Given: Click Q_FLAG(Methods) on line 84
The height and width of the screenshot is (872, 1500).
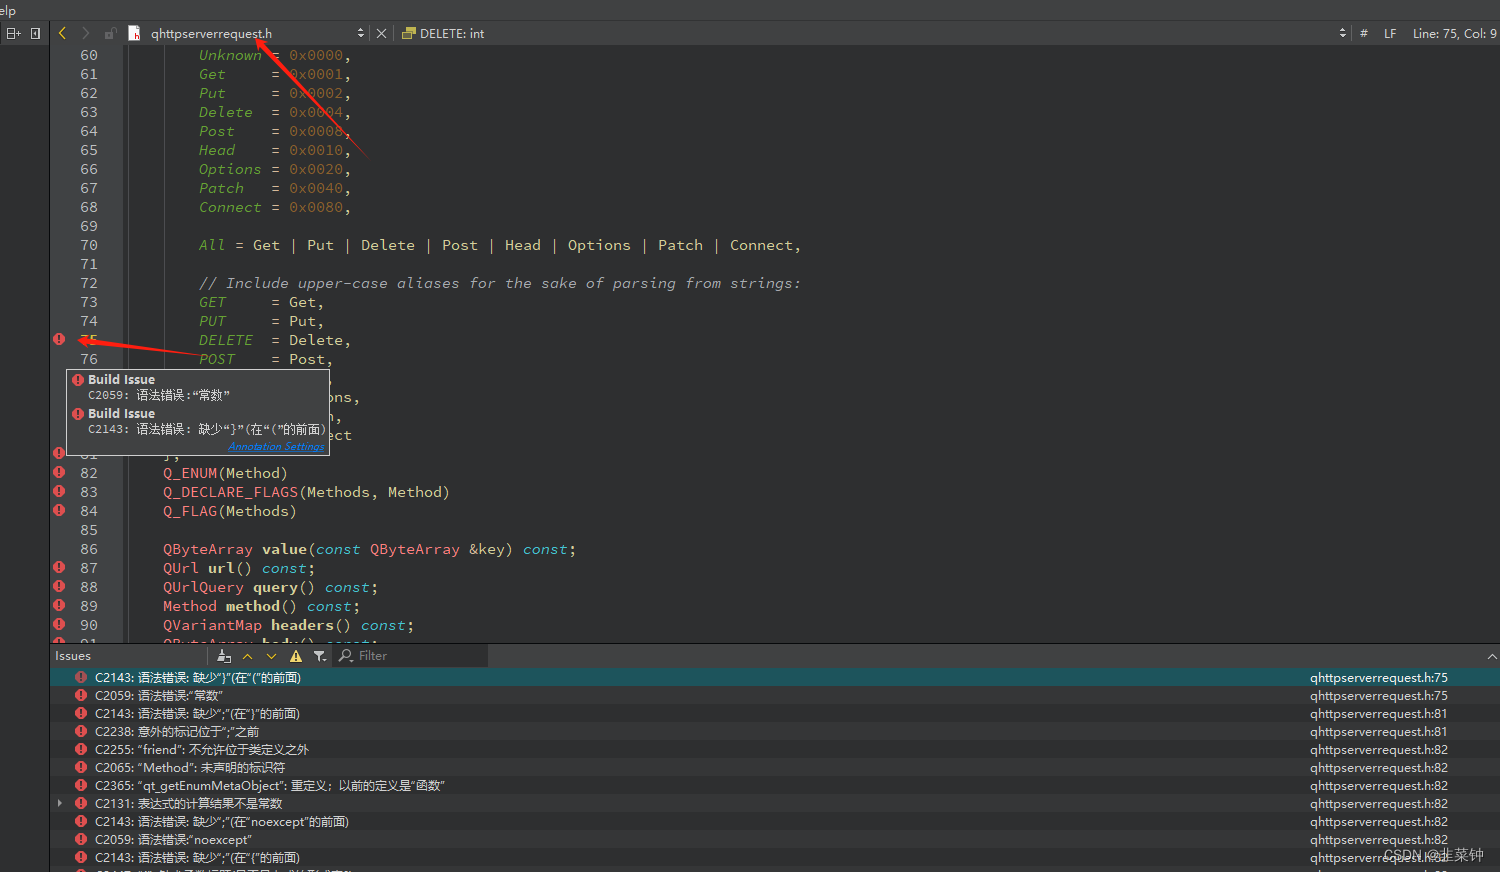Looking at the screenshot, I should click(230, 511).
